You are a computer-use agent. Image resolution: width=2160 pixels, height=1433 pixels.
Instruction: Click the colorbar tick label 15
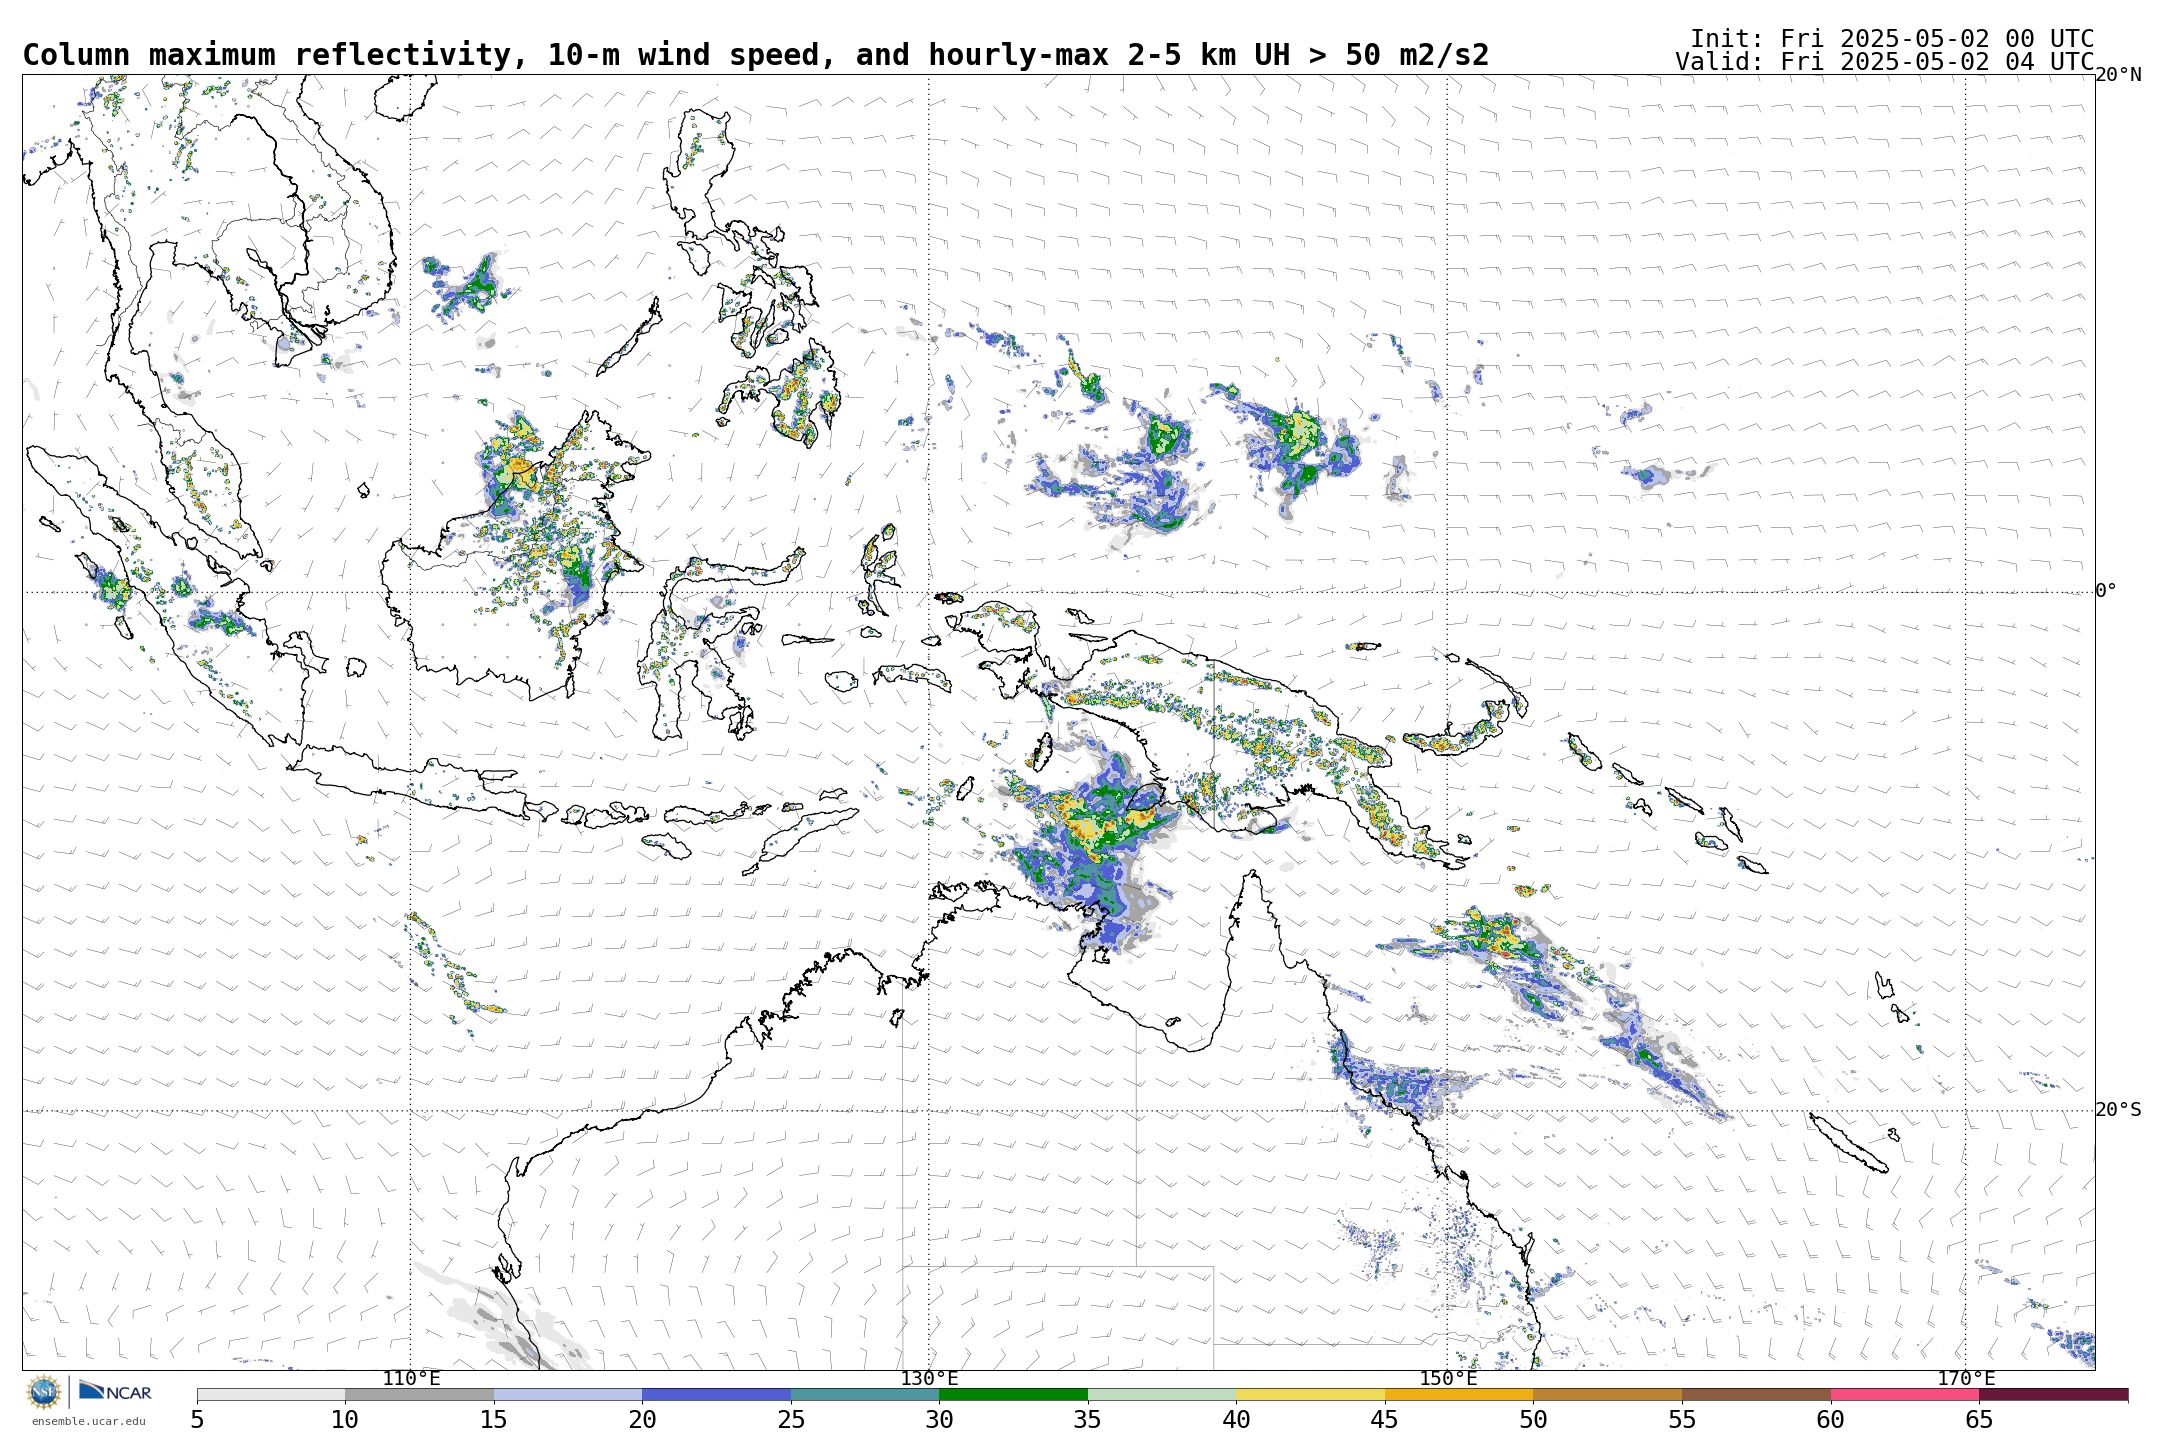494,1419
